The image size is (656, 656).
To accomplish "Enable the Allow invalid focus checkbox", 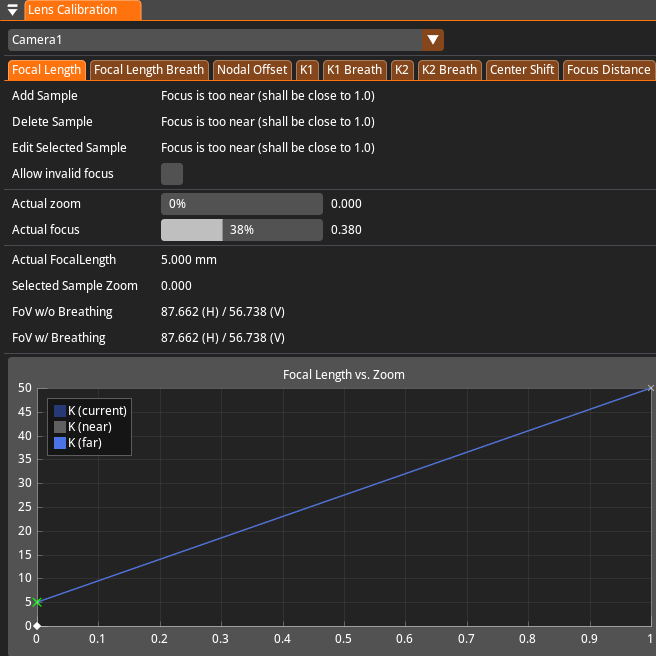I will coord(172,174).
